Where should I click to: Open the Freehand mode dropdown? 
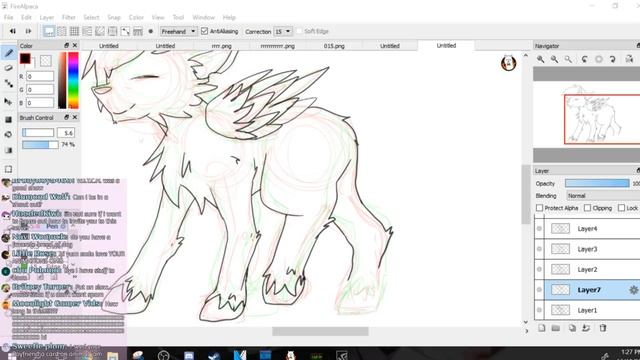tap(178, 31)
